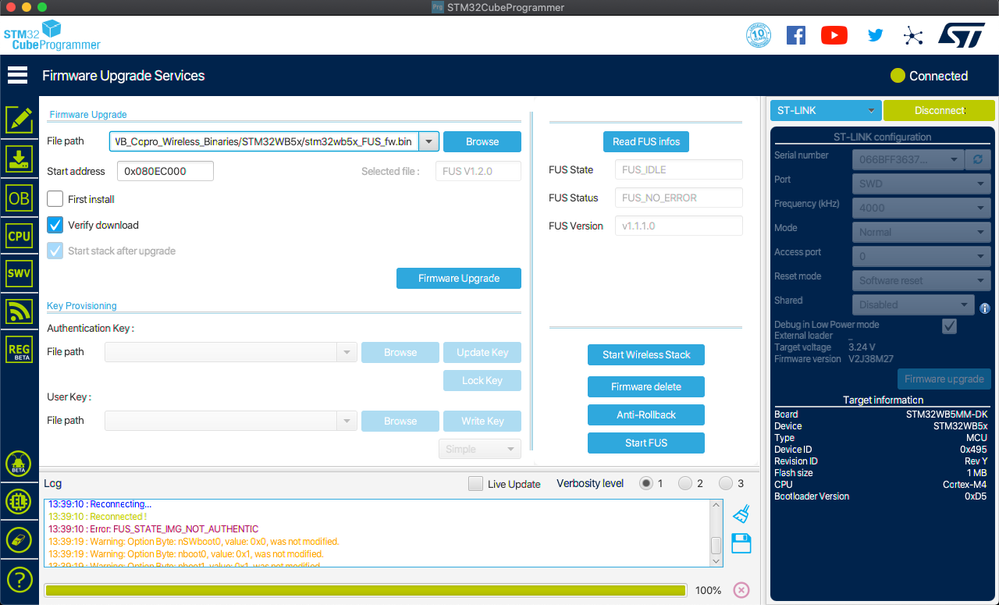
Task: Click the STM32CubeProgrammer logo
Action: [52, 35]
